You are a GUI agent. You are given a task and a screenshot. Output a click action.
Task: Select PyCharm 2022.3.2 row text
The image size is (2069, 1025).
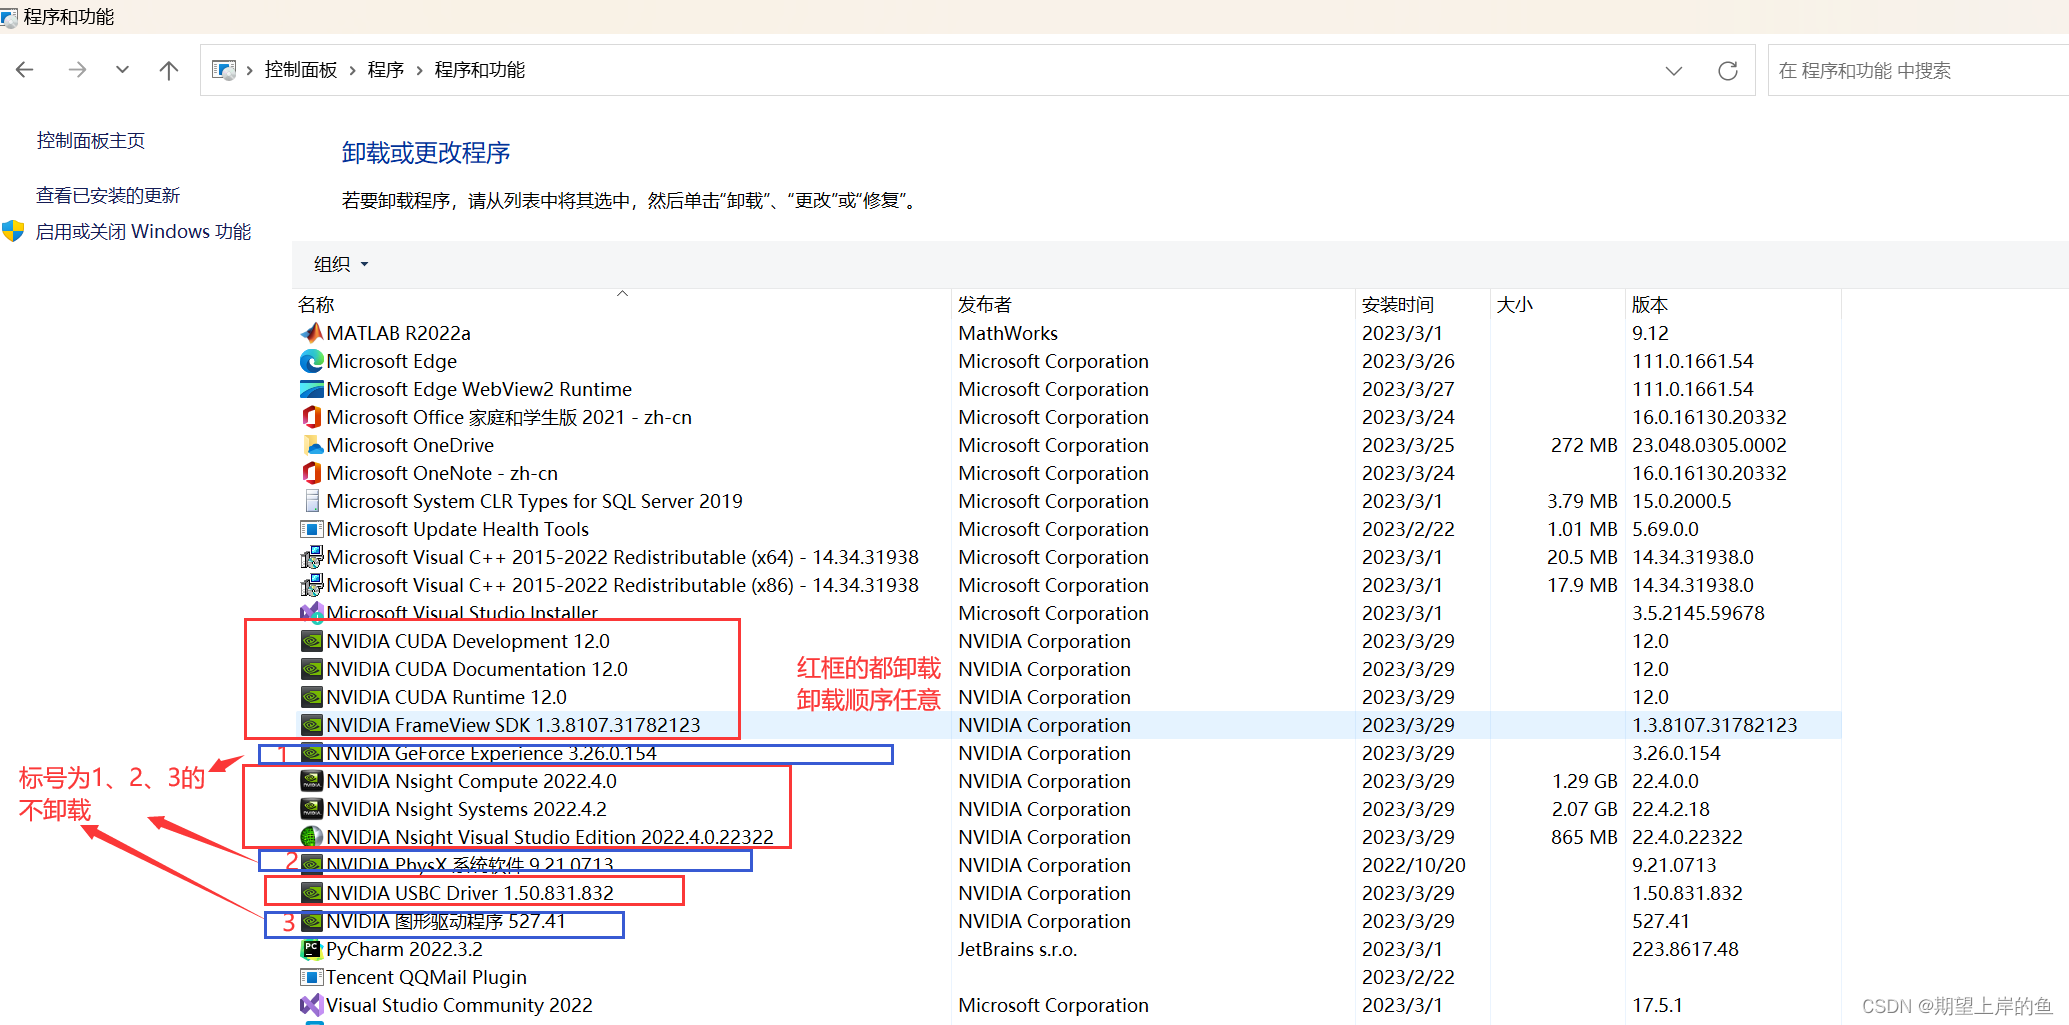point(405,949)
